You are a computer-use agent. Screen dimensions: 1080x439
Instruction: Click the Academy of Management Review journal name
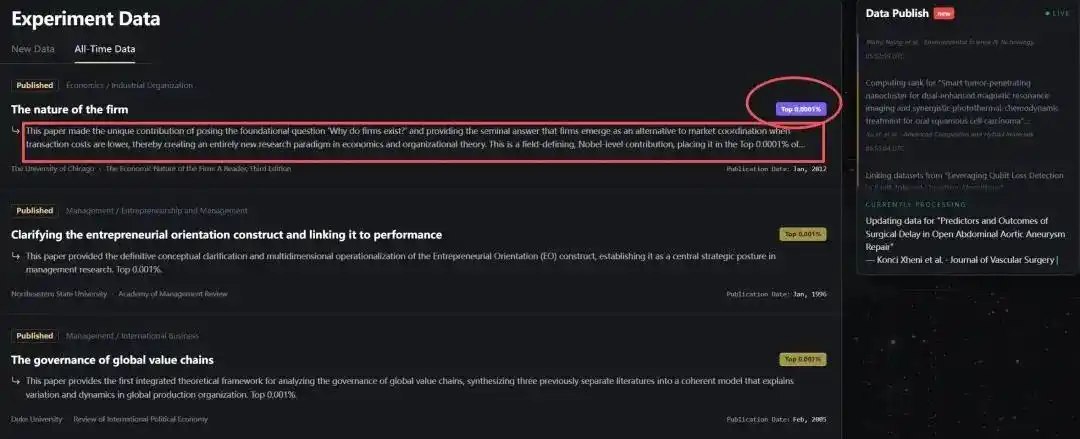(x=173, y=294)
